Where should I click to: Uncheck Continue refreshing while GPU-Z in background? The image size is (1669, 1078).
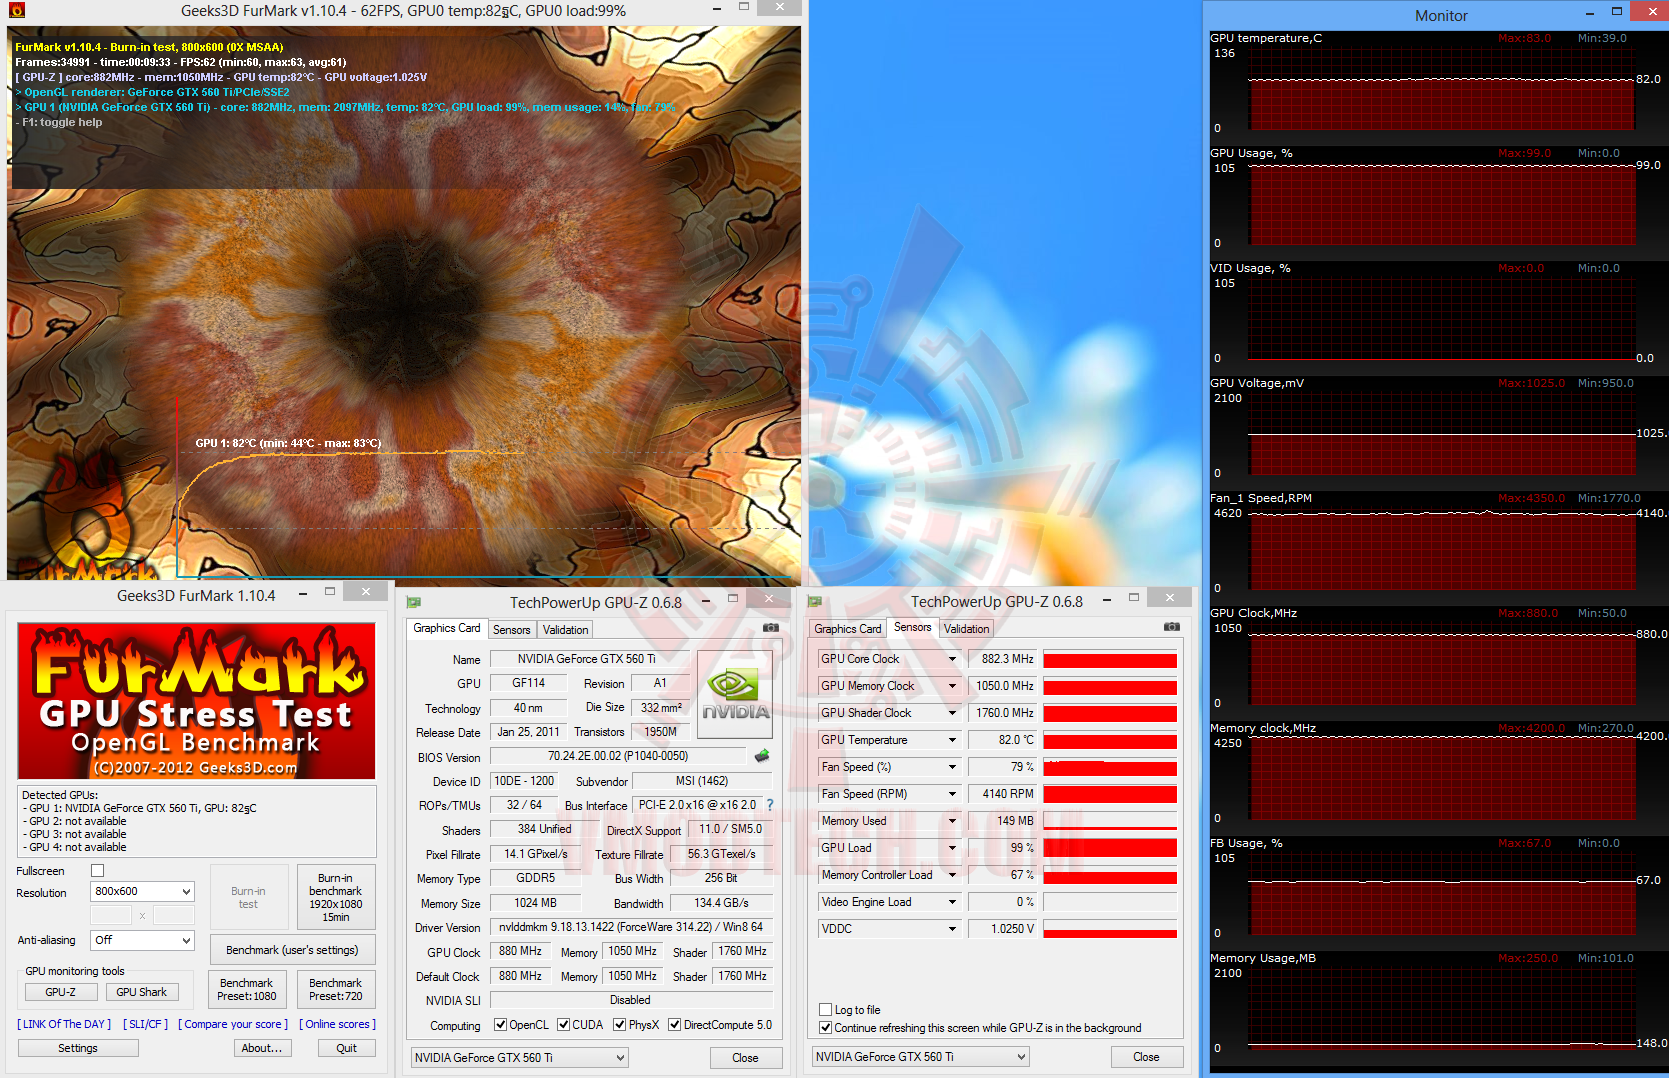click(x=826, y=1028)
